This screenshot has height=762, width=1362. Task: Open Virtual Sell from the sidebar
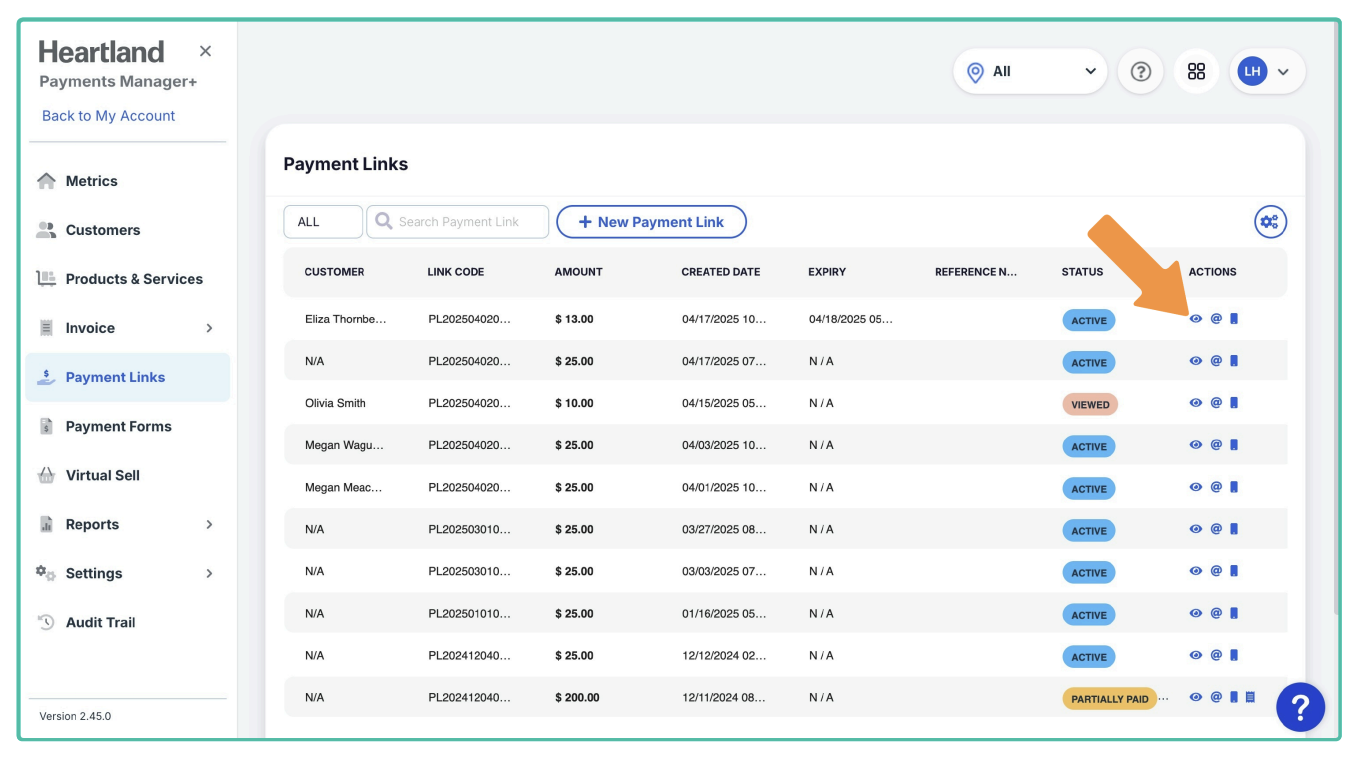pyautogui.click(x=102, y=475)
